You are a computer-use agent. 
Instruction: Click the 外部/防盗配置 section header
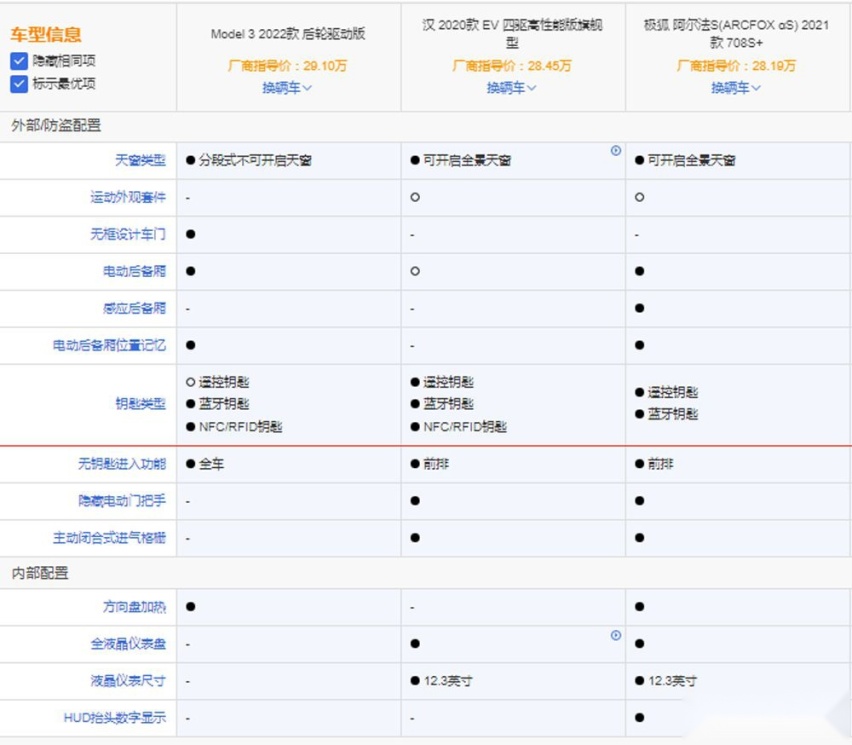(x=56, y=126)
